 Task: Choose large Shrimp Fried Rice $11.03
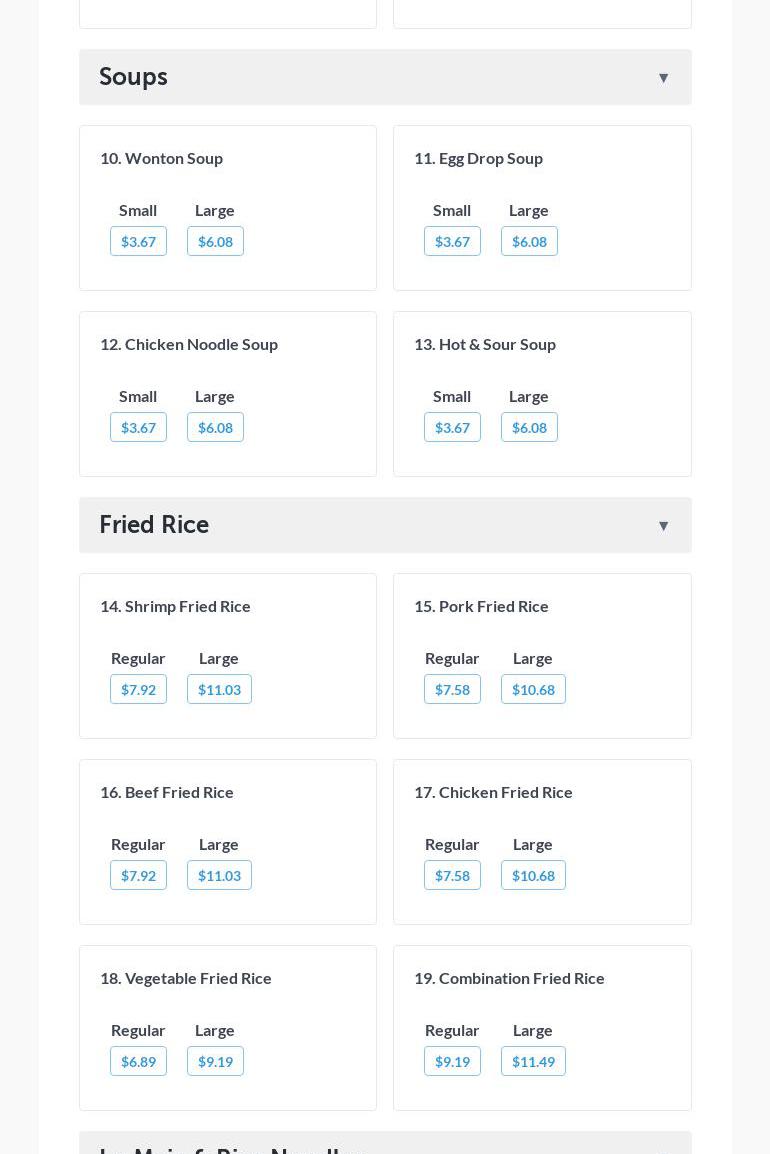[x=219, y=689]
